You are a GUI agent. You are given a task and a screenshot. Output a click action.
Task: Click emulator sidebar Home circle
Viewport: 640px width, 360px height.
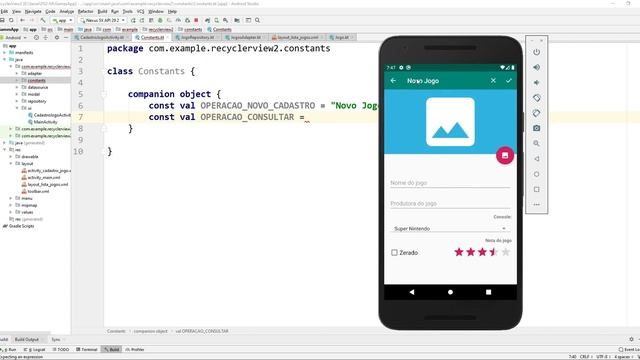(536, 174)
